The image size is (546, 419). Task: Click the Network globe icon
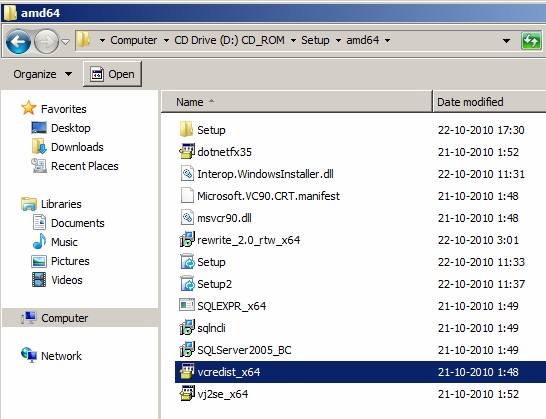click(29, 355)
